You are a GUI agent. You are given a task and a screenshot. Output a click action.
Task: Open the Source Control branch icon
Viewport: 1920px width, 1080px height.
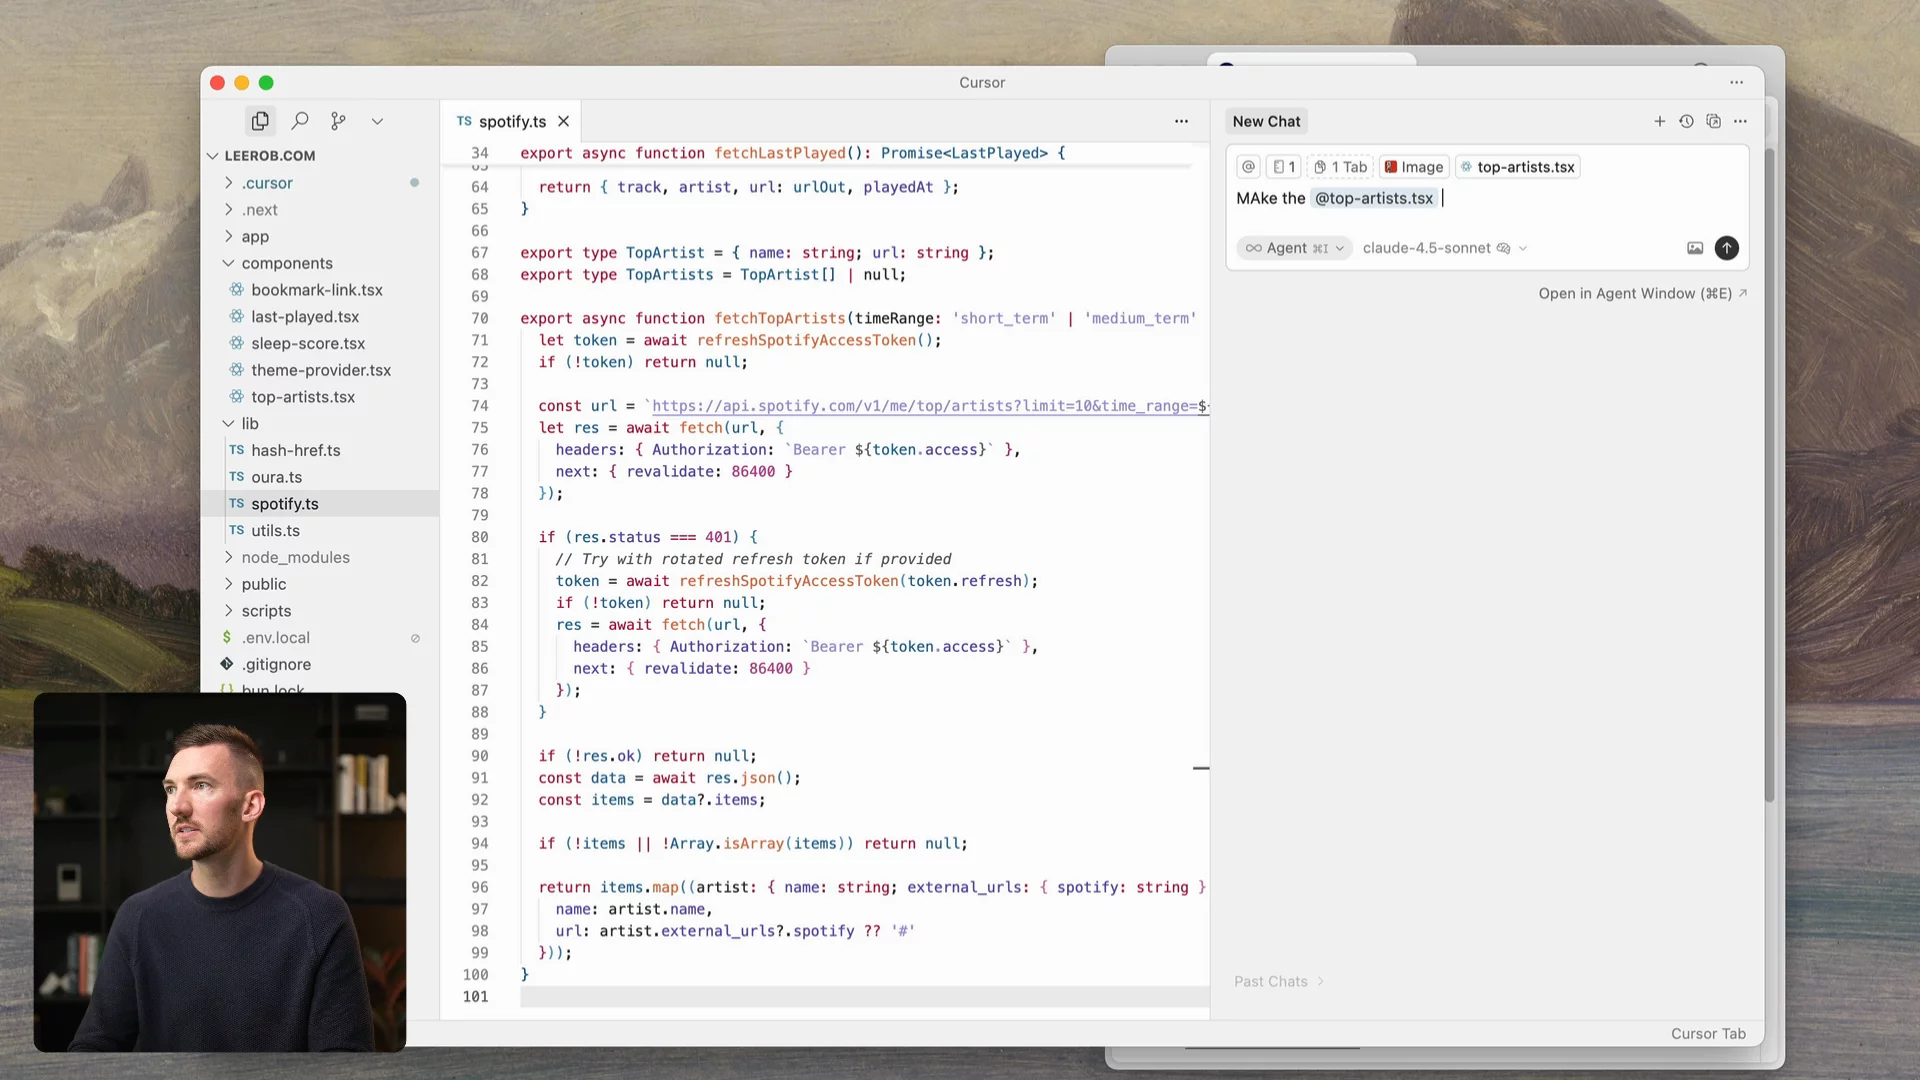[x=339, y=121]
